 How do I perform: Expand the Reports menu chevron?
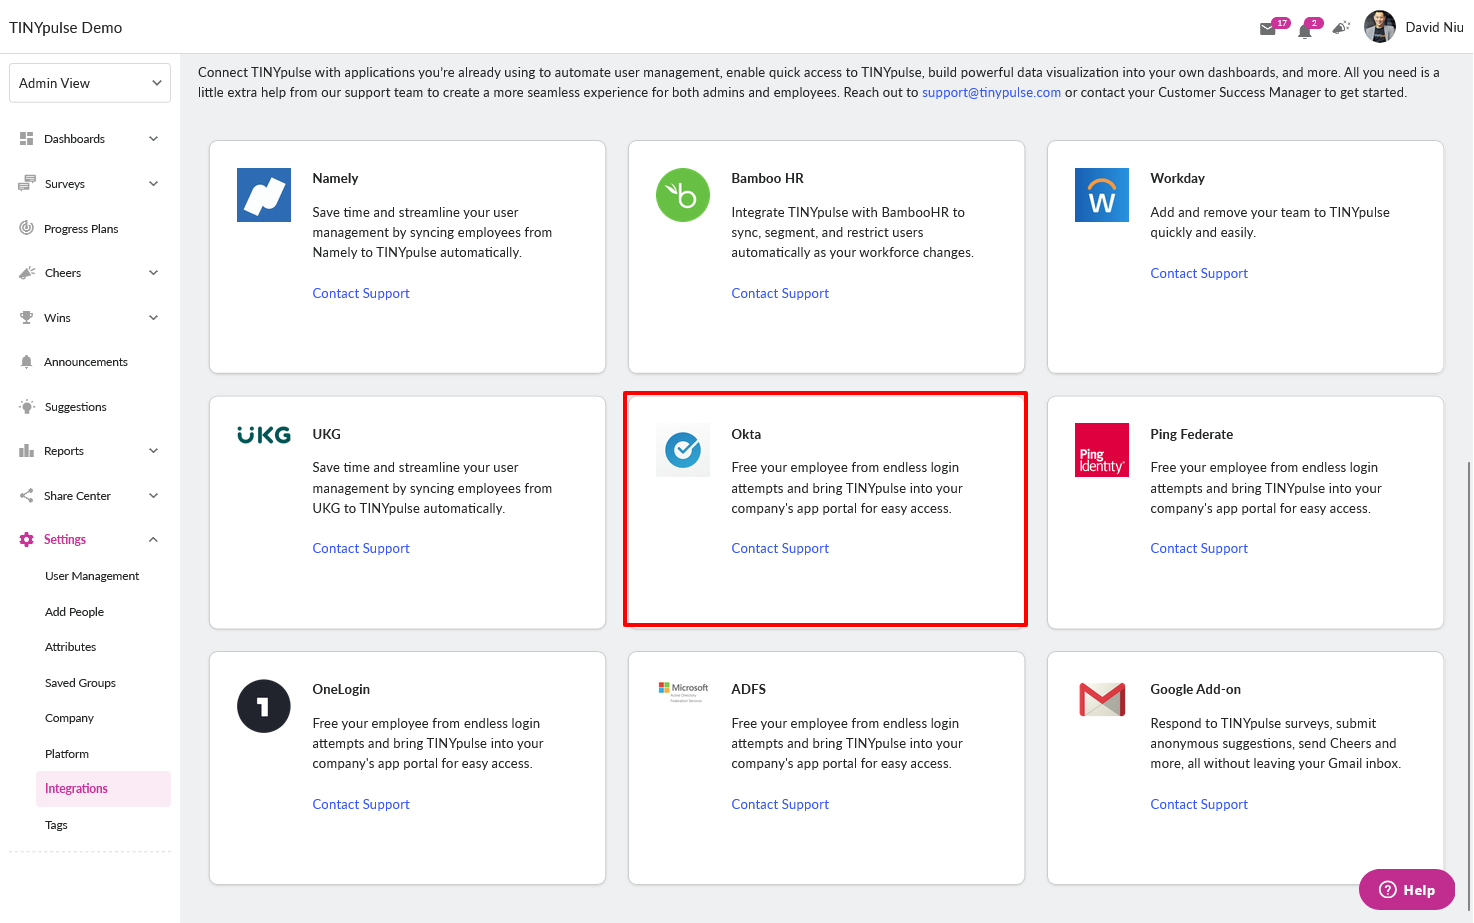coord(154,451)
